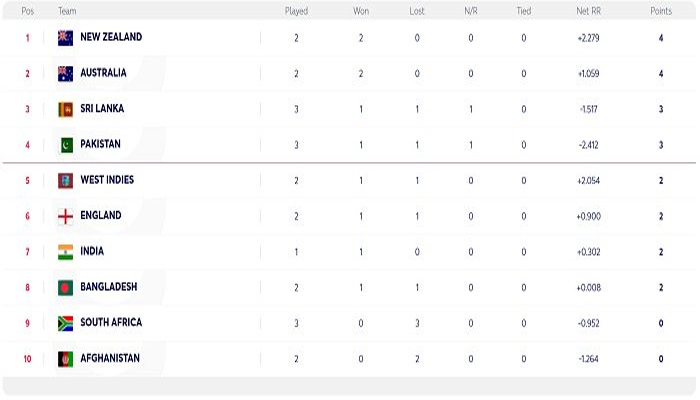Screen dimensions: 700x400
Task: Open the AFGHANISTAN team name
Action: (110, 358)
